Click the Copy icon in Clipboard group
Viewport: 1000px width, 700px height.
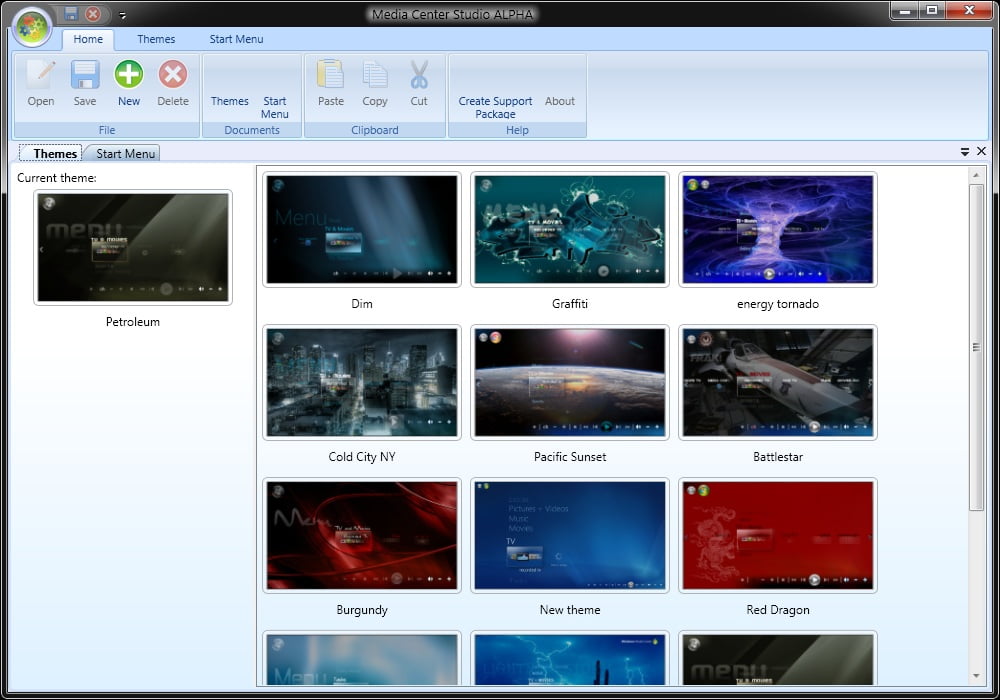coord(375,76)
